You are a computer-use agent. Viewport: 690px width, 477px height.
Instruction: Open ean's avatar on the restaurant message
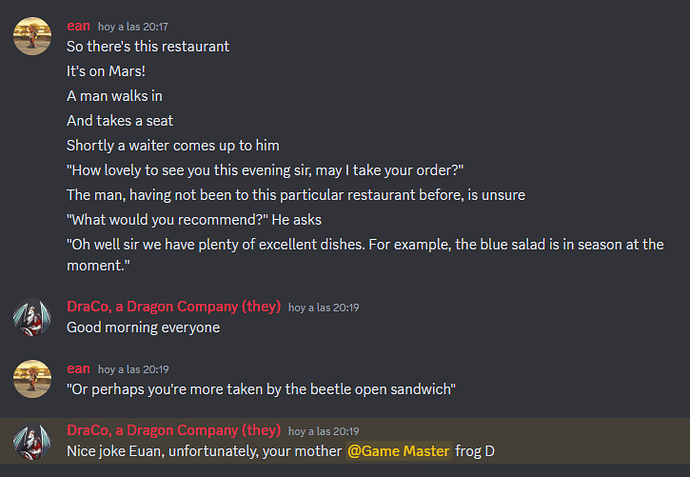[x=32, y=36]
